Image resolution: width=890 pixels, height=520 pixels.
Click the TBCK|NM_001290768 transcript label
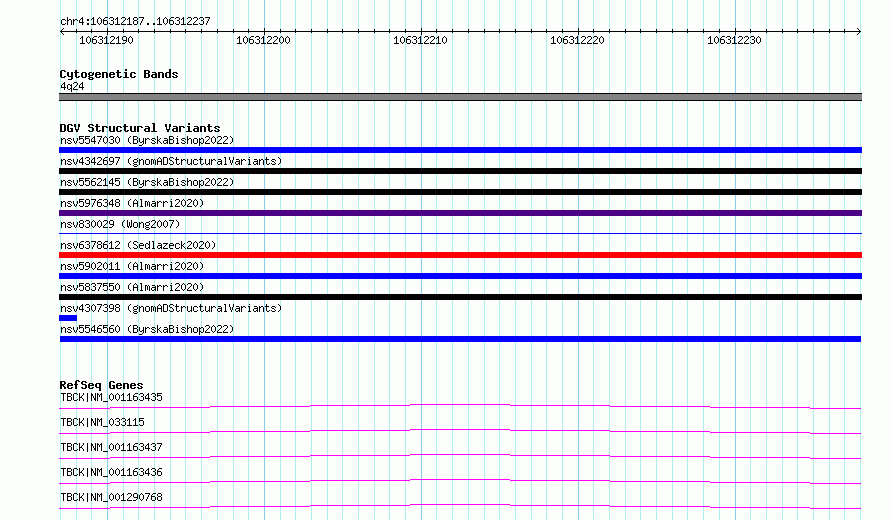point(111,497)
